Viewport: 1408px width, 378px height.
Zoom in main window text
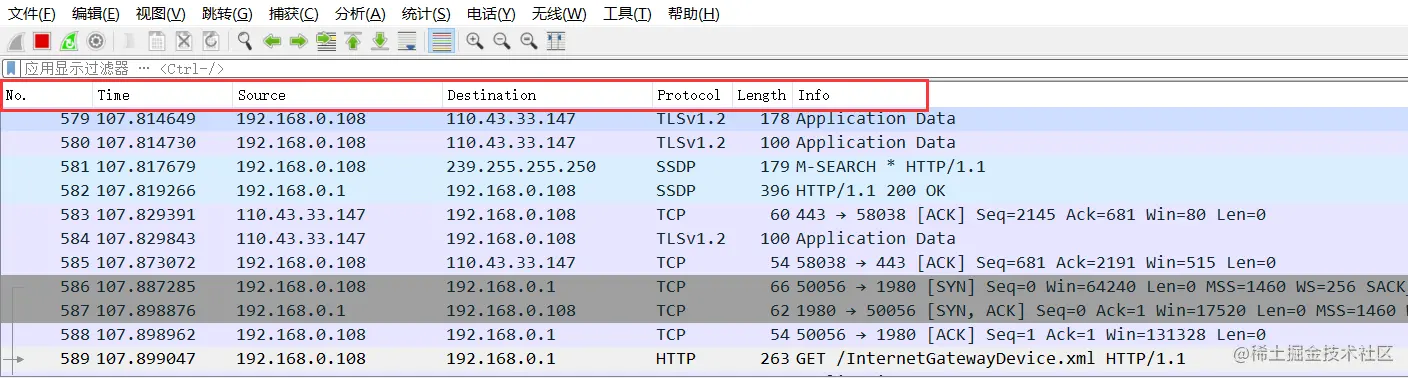(x=475, y=41)
